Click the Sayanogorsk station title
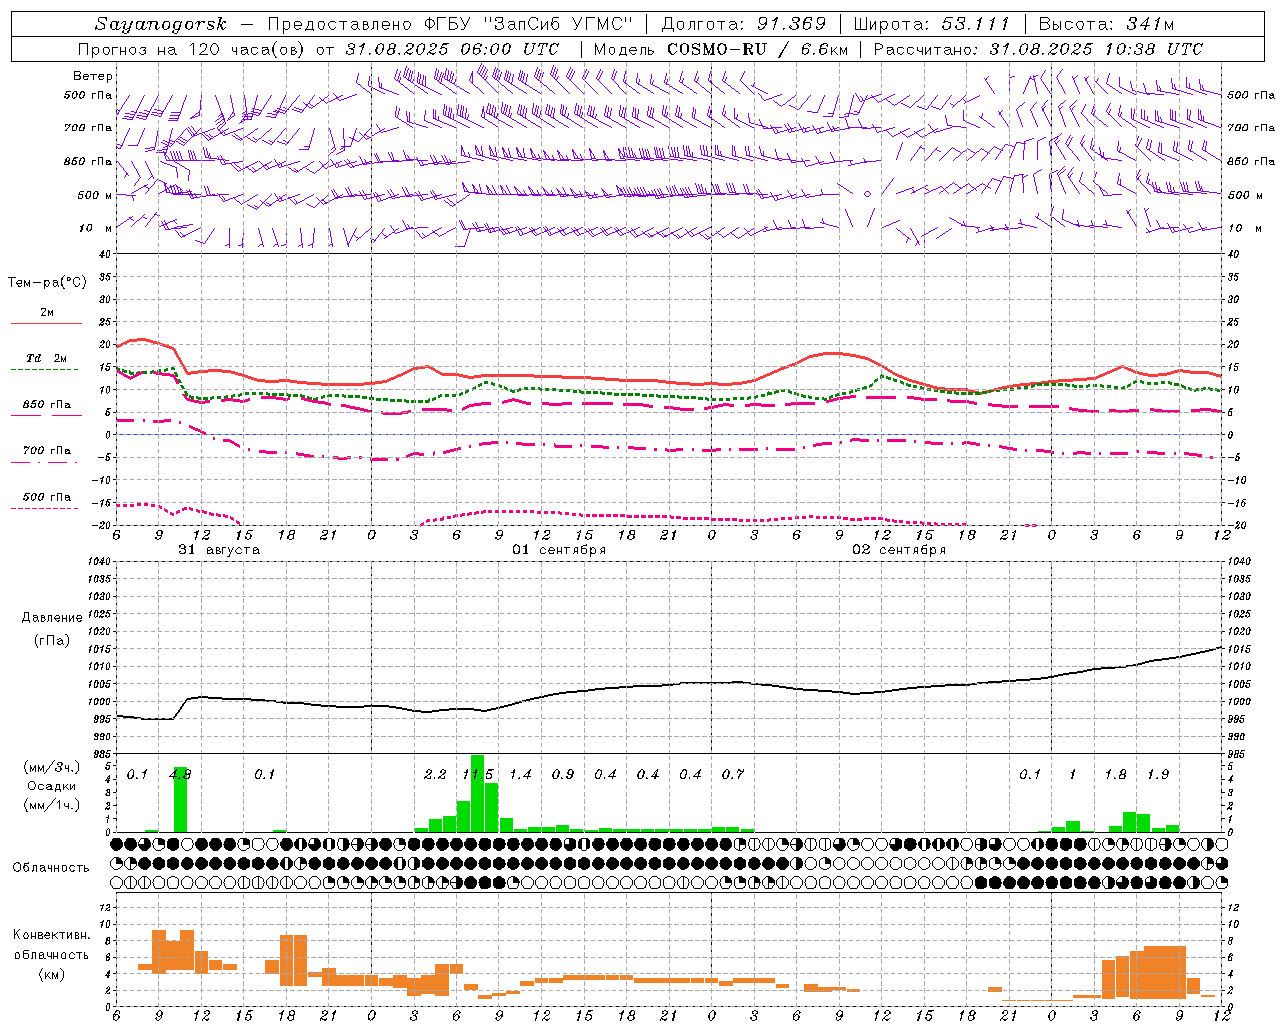Viewport: 1280px width, 1024px height. coord(161,24)
